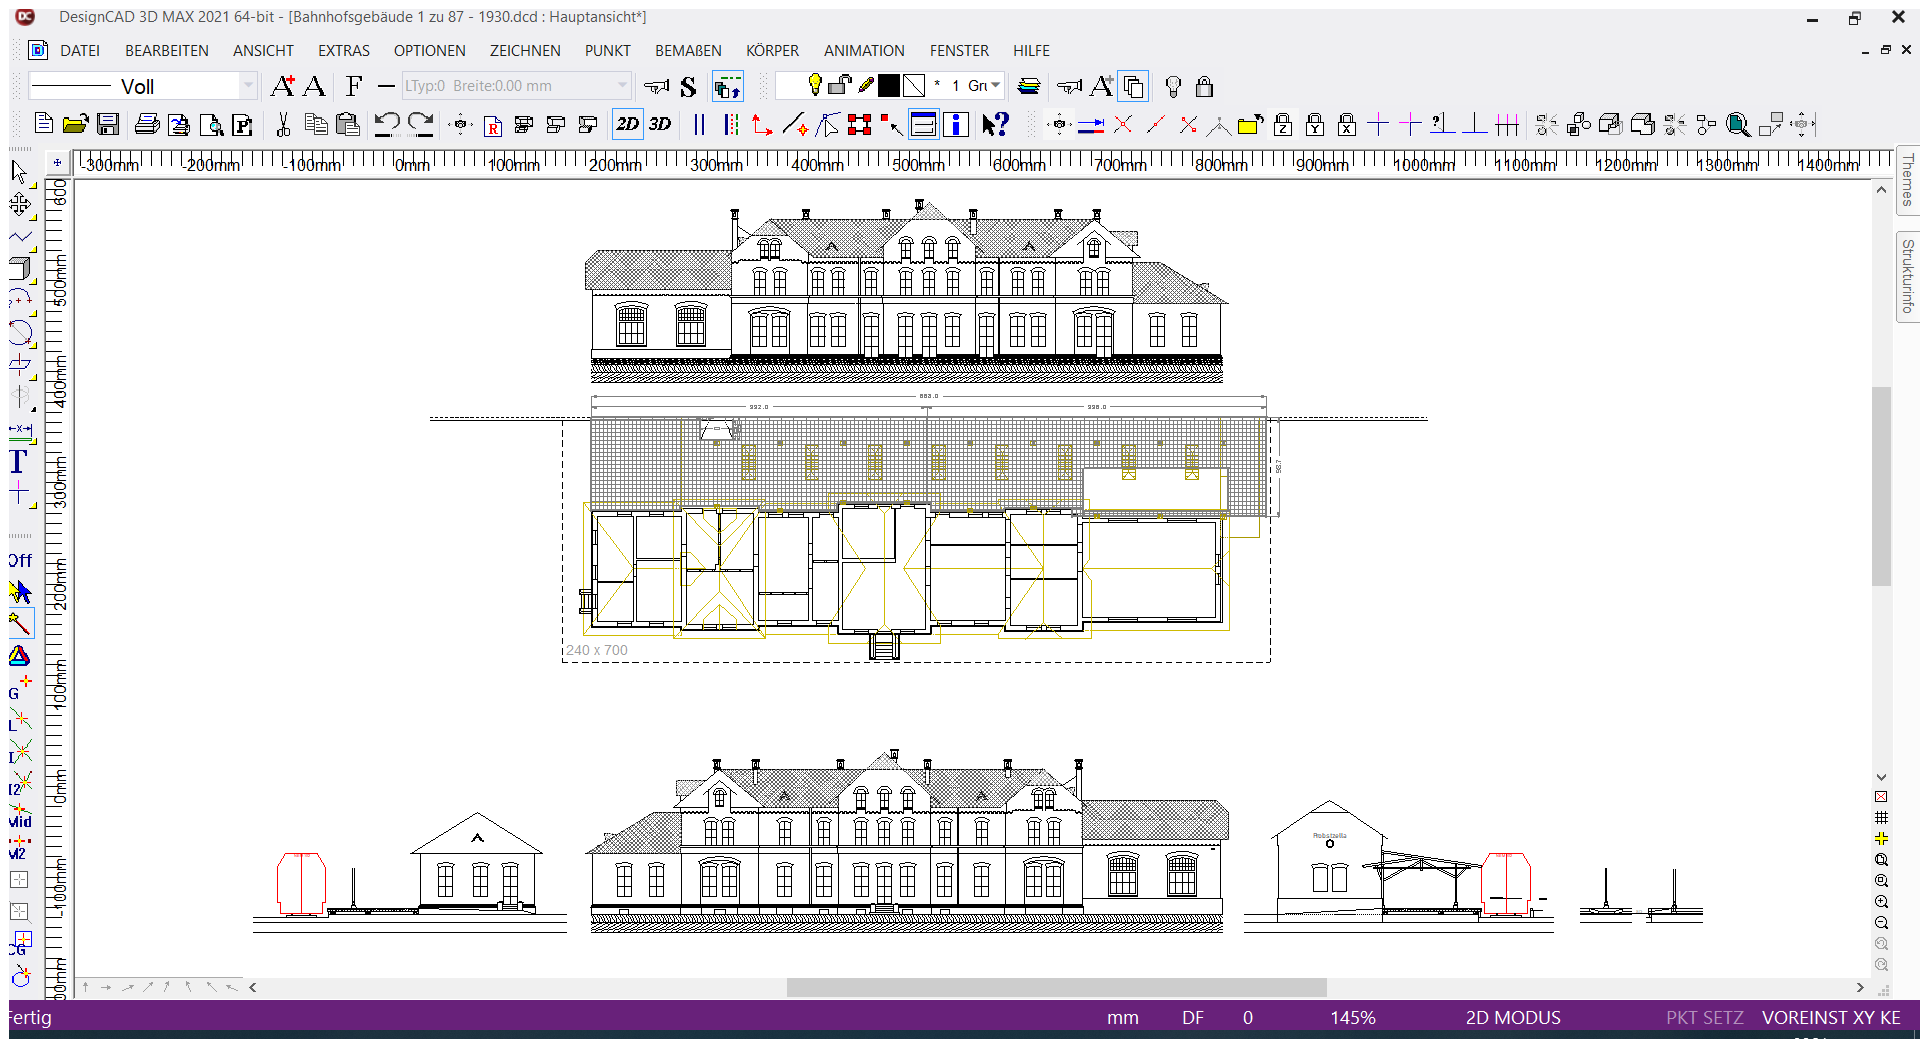Click the black fill color swatch
The image size is (1920, 1039).
888,86
